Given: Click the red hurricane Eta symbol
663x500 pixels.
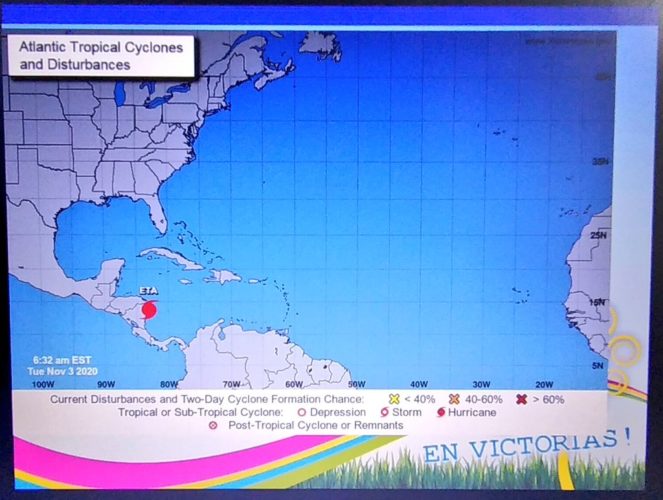Looking at the screenshot, I should pyautogui.click(x=150, y=309).
